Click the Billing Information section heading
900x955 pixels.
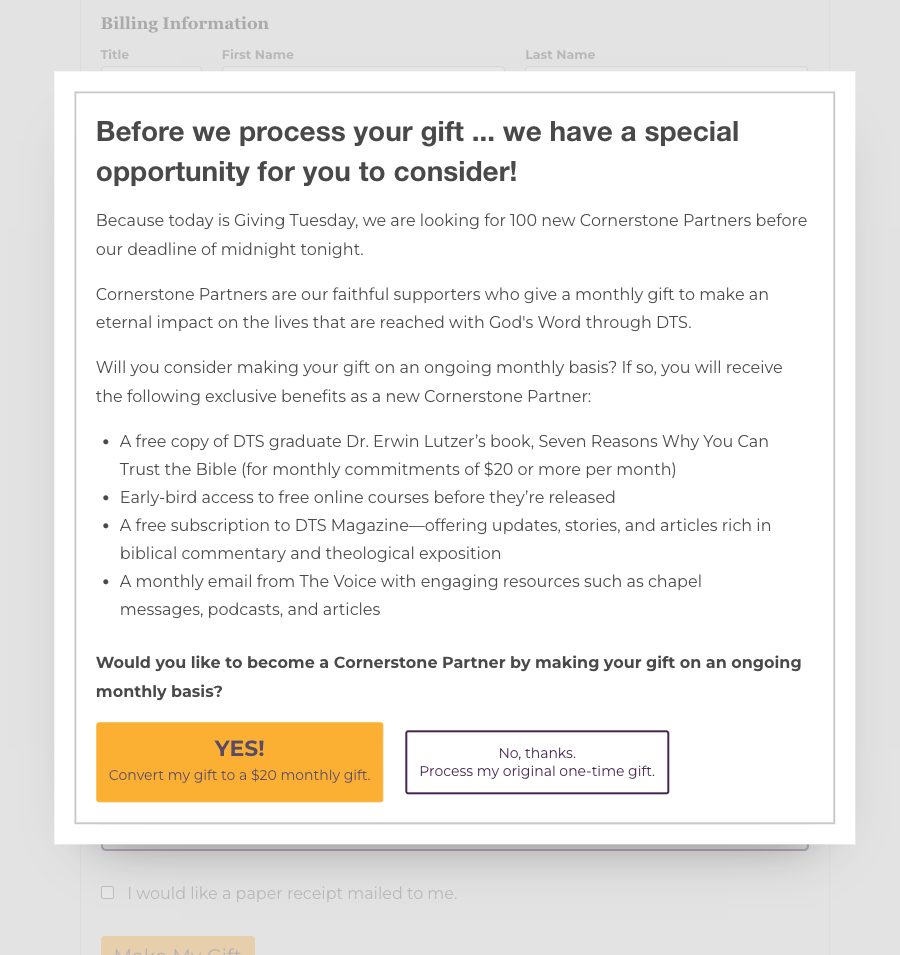coord(184,23)
